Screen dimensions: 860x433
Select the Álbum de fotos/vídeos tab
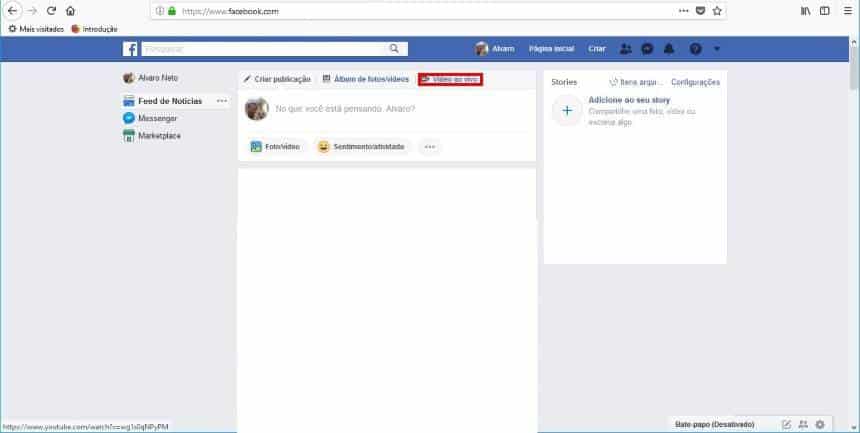coord(365,80)
